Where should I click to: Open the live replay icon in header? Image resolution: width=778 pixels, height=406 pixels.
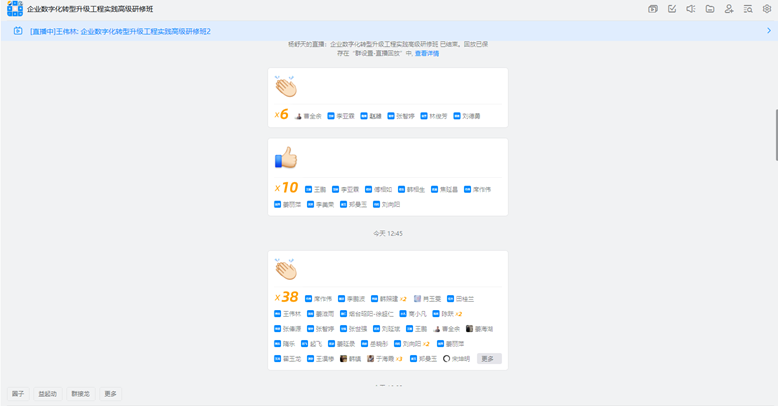(653, 9)
